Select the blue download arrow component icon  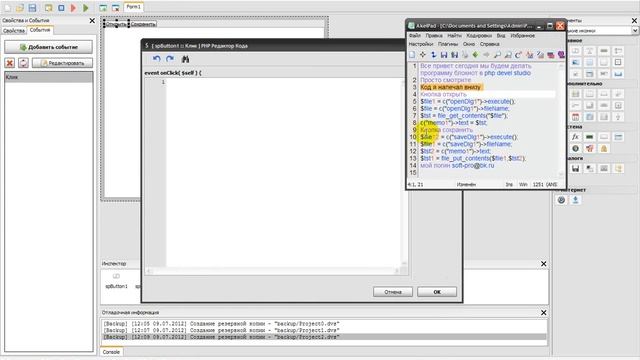point(576,200)
